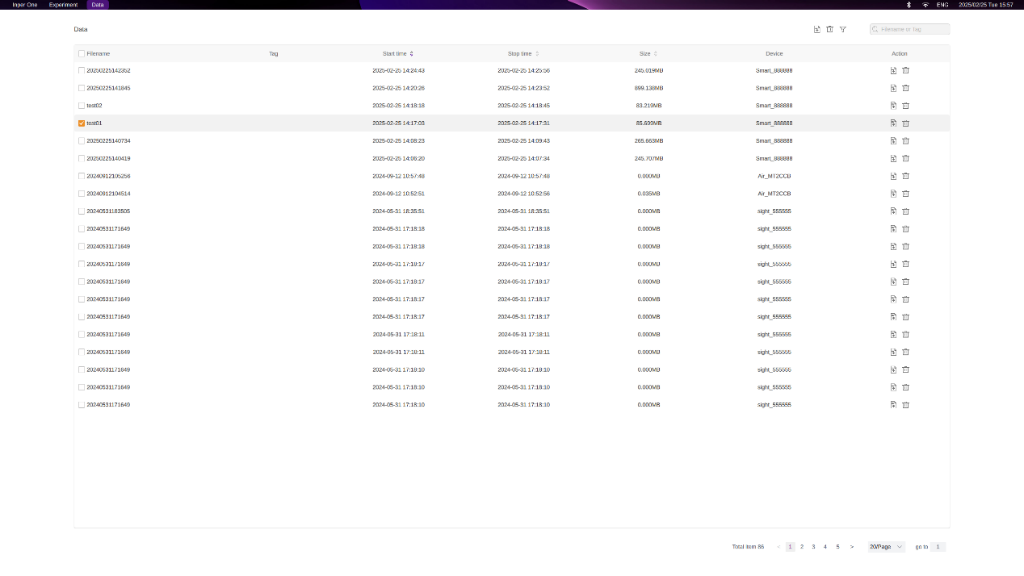Switch to the Experiment tab
1024x576 pixels.
63,5
